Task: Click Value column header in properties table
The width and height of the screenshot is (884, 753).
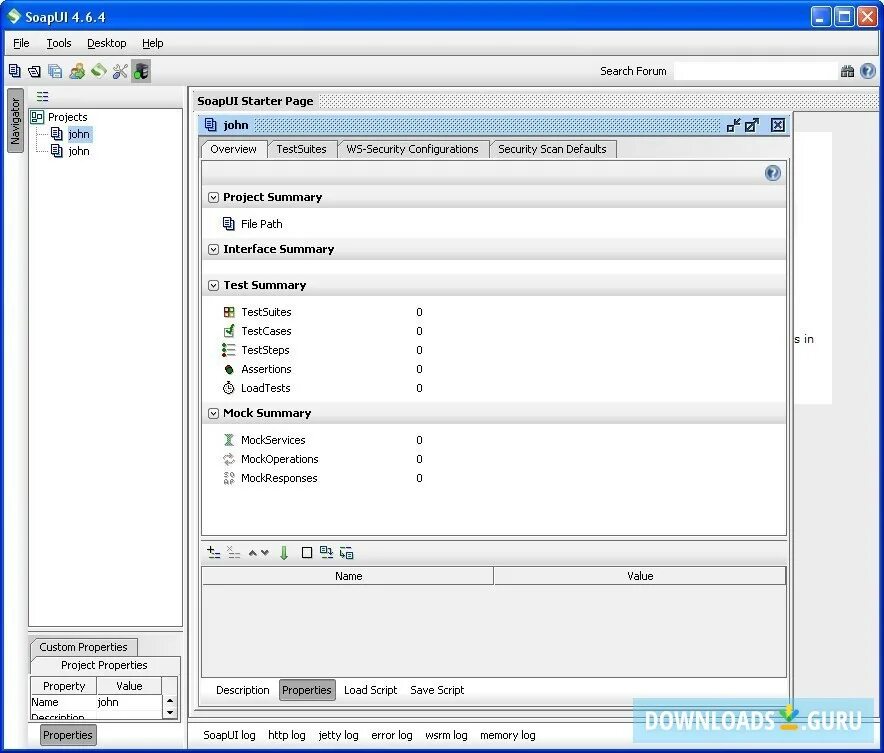Action: (x=640, y=576)
